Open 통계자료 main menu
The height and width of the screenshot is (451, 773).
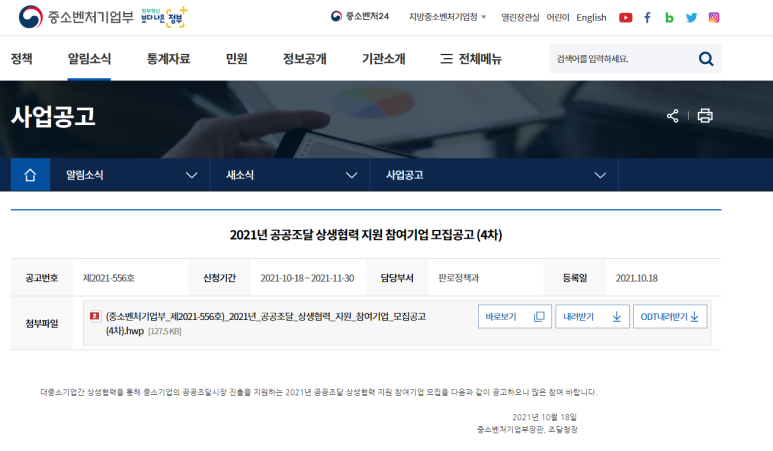click(x=168, y=59)
